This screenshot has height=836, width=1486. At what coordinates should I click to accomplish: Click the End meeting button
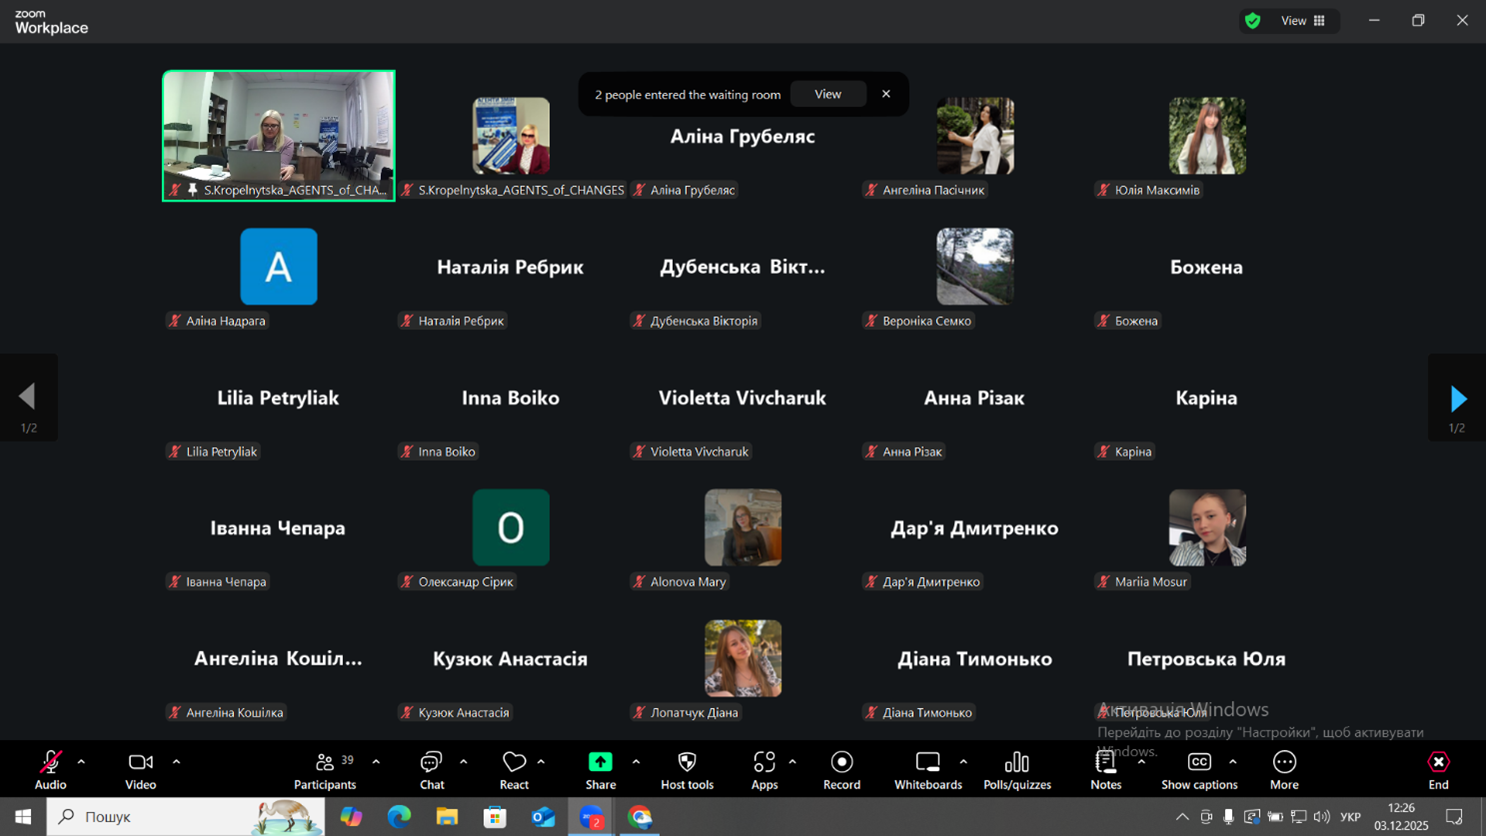[1437, 770]
